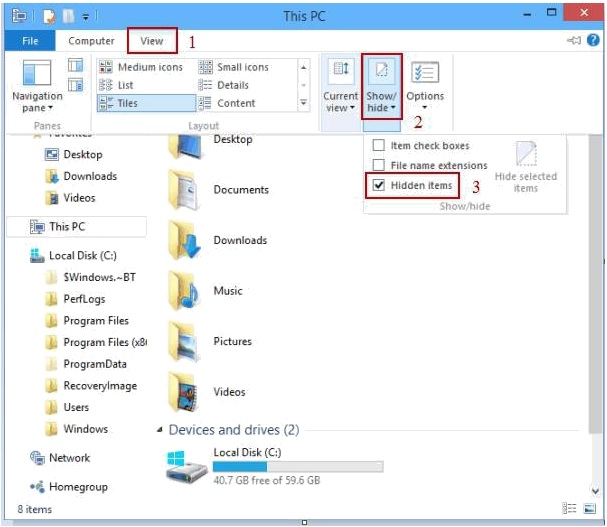Open the Music folder icon

(187, 291)
